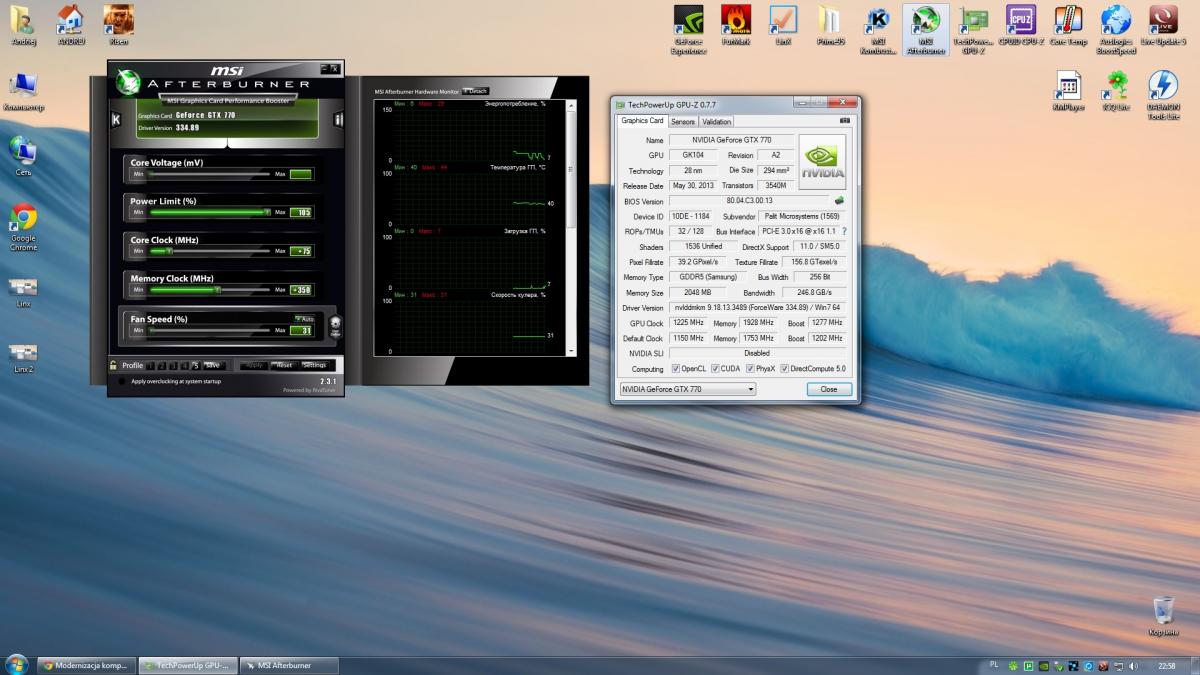Toggle the OpenCL checkbox in GPU-Z
This screenshot has height=675, width=1200.
pyautogui.click(x=677, y=368)
